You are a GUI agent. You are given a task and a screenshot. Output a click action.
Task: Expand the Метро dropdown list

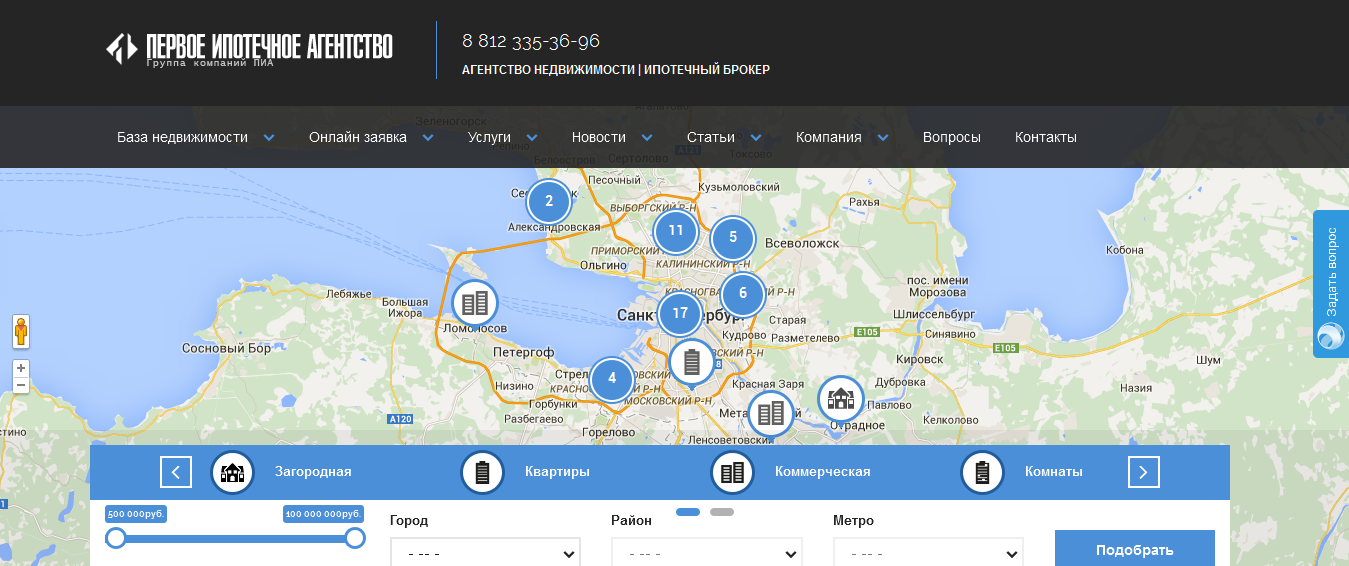click(x=928, y=553)
